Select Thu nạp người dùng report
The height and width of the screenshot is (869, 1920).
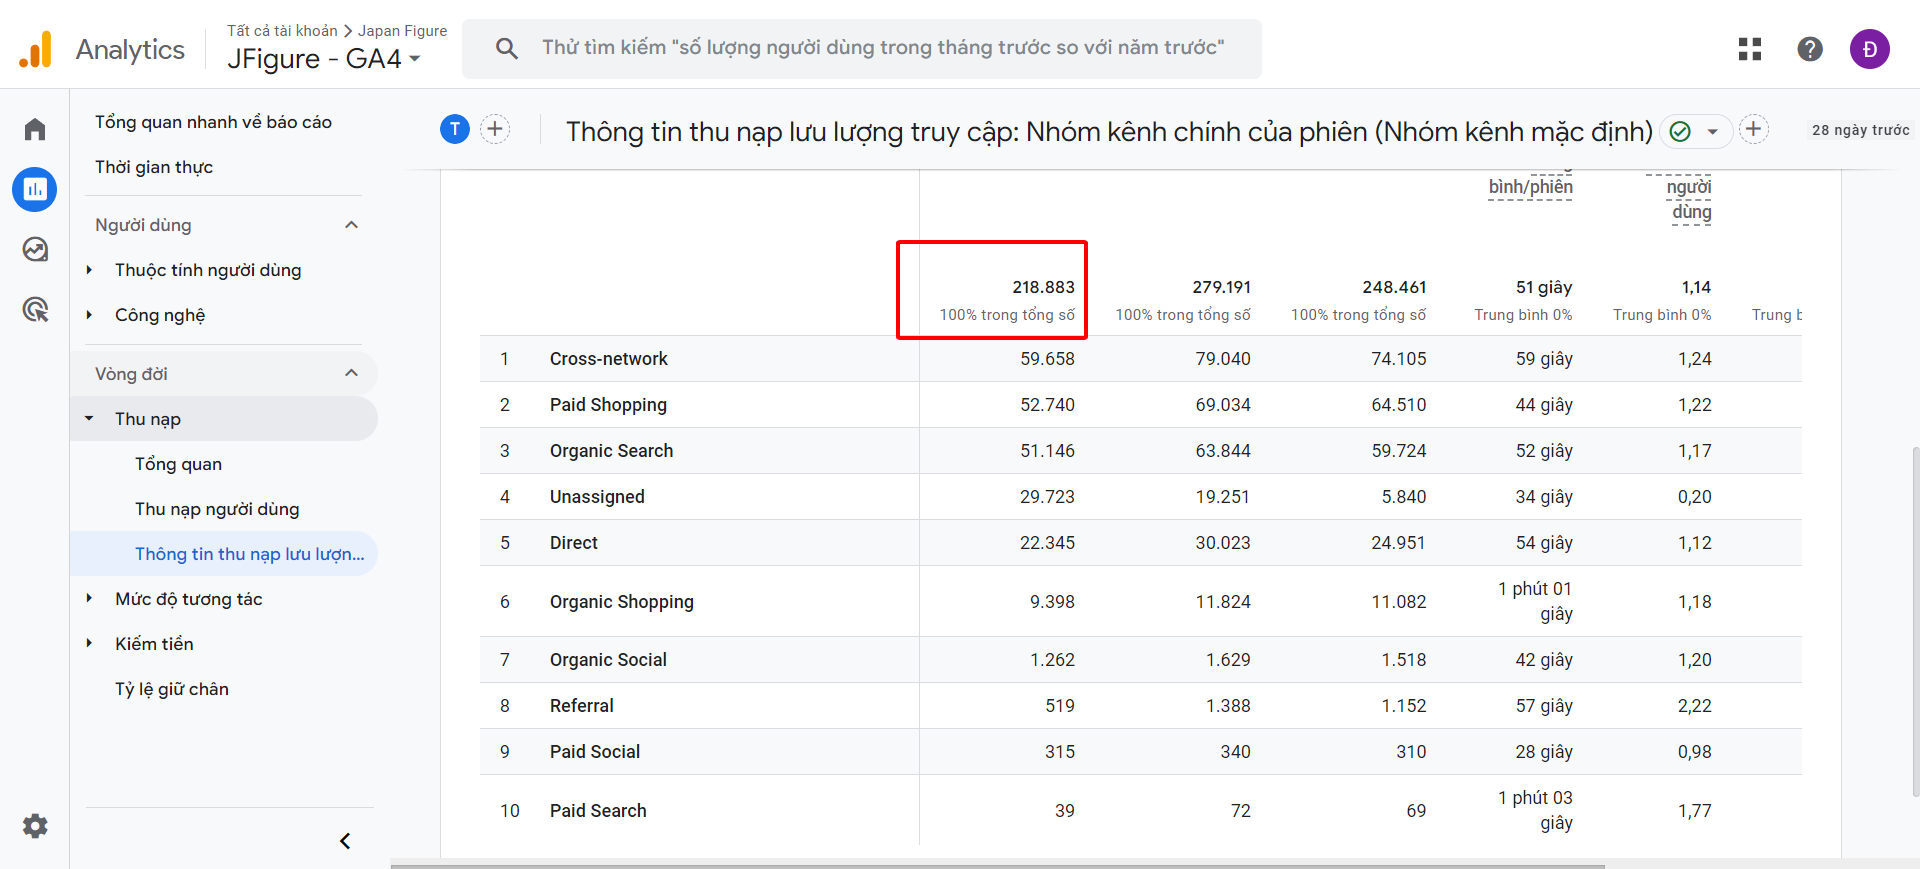217,509
